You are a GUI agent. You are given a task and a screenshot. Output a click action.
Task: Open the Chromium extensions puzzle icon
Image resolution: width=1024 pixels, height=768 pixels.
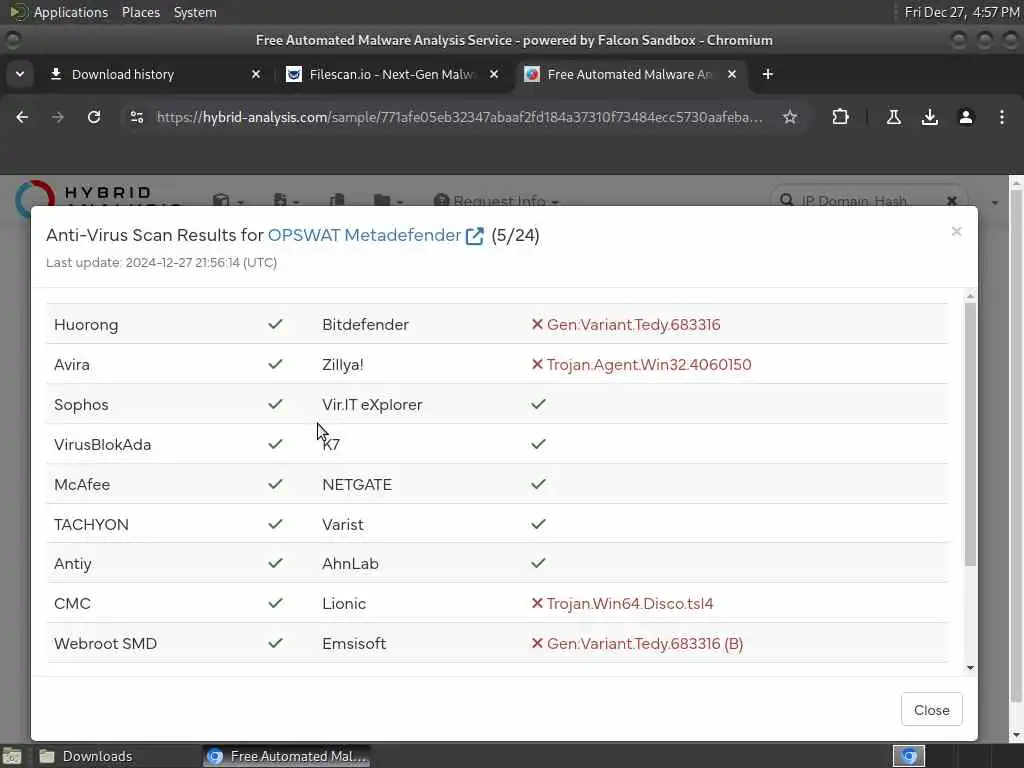click(840, 117)
